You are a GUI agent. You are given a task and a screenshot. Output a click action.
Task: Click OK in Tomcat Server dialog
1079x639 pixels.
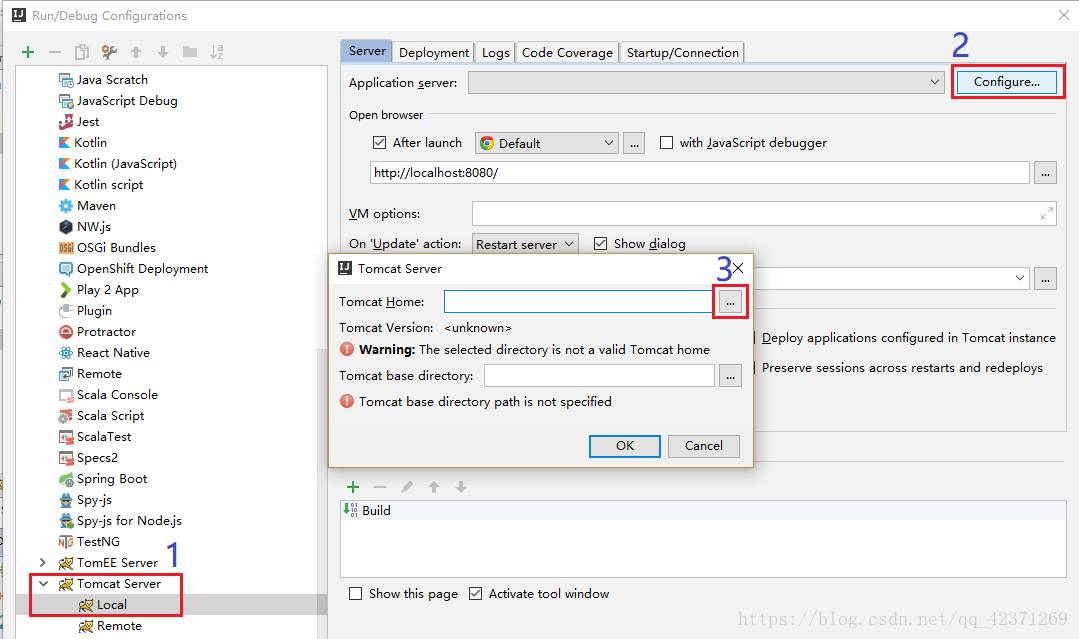[625, 446]
